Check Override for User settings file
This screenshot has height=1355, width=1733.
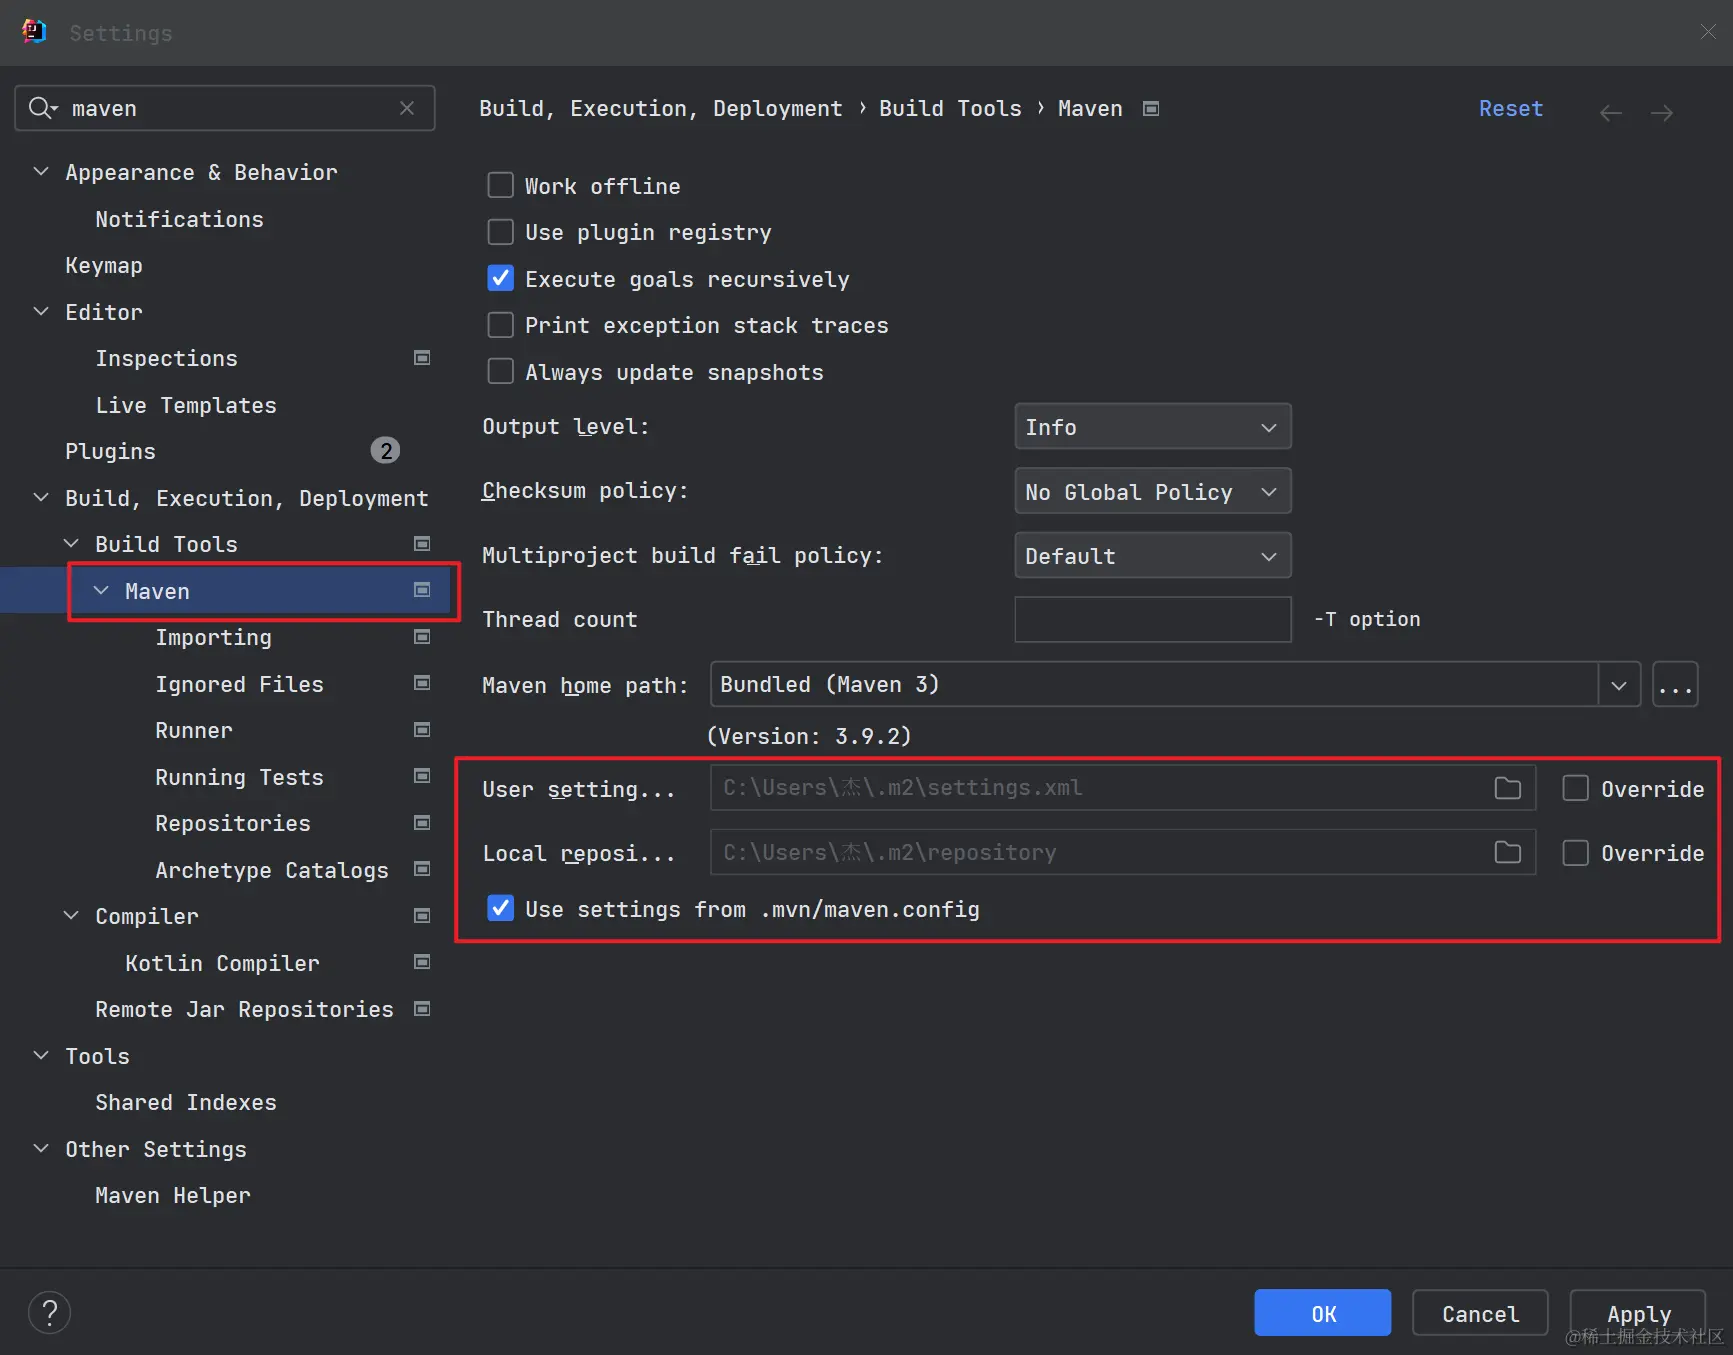1575,788
